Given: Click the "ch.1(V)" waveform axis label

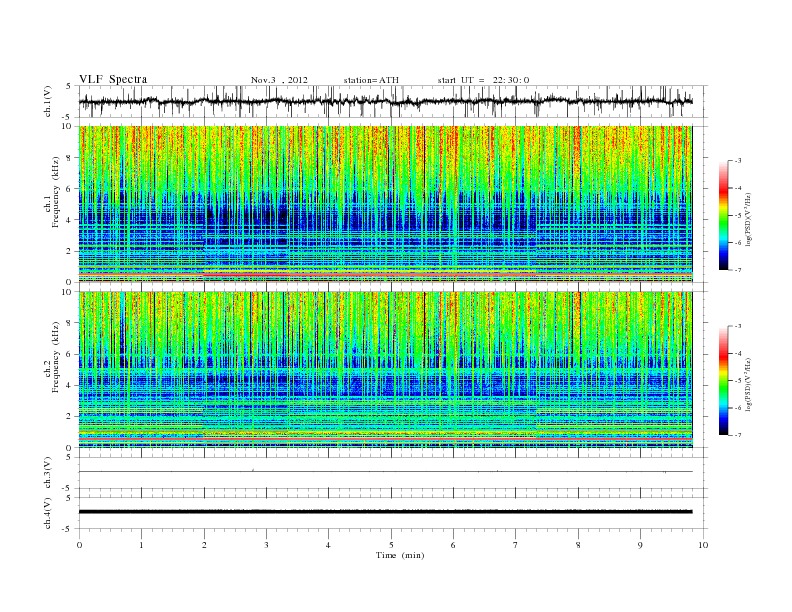Looking at the screenshot, I should [x=48, y=101].
